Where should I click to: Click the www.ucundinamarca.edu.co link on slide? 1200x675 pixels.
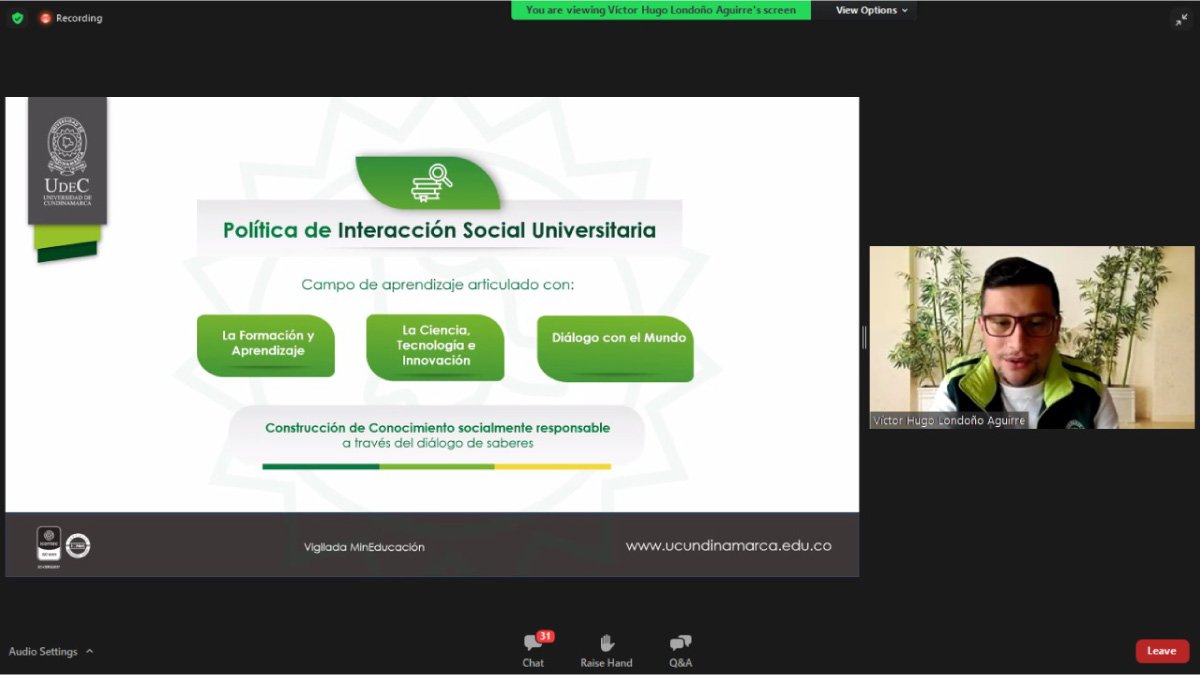[x=728, y=546]
